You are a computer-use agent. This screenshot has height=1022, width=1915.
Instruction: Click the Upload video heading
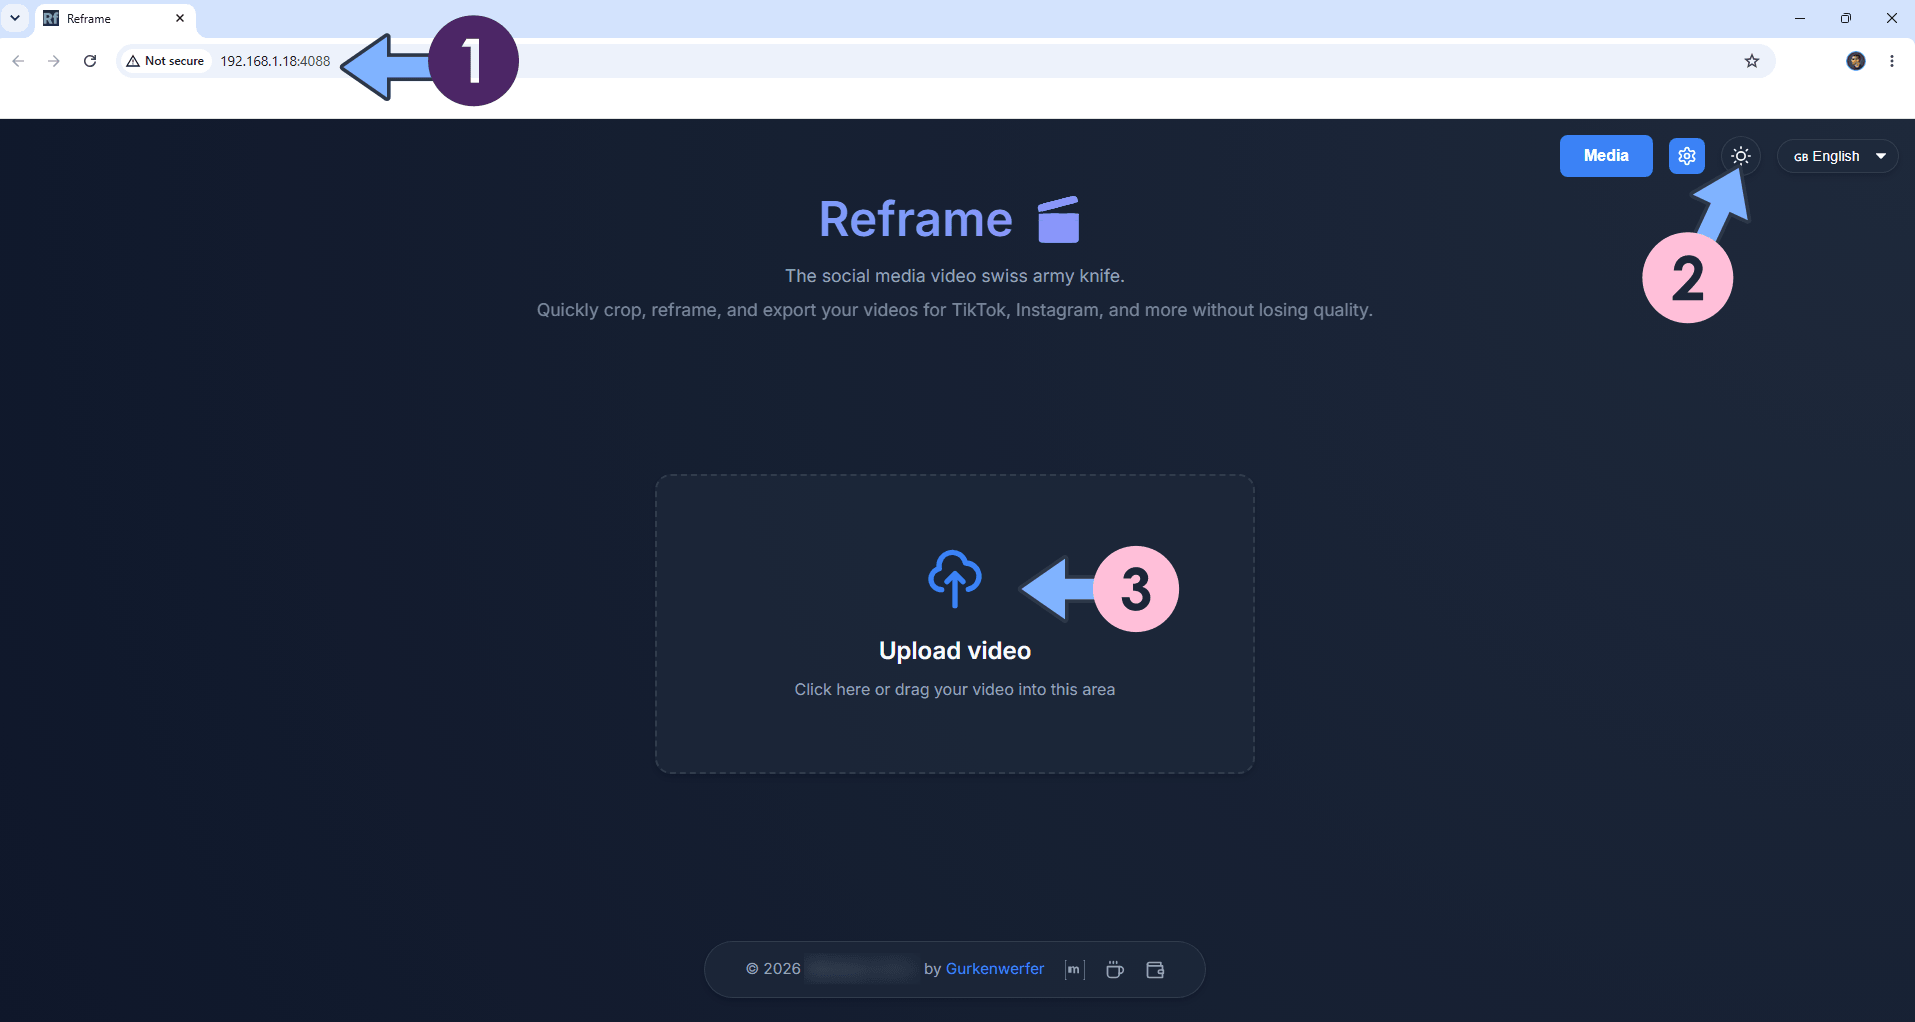coord(955,651)
